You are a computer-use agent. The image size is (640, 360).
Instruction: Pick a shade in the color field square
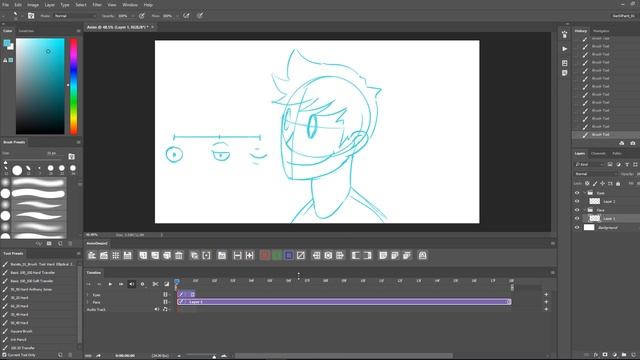pos(40,86)
